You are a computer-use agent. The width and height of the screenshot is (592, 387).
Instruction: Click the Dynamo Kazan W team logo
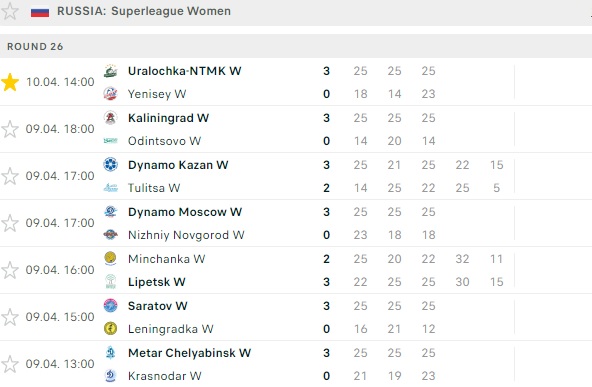[110, 165]
